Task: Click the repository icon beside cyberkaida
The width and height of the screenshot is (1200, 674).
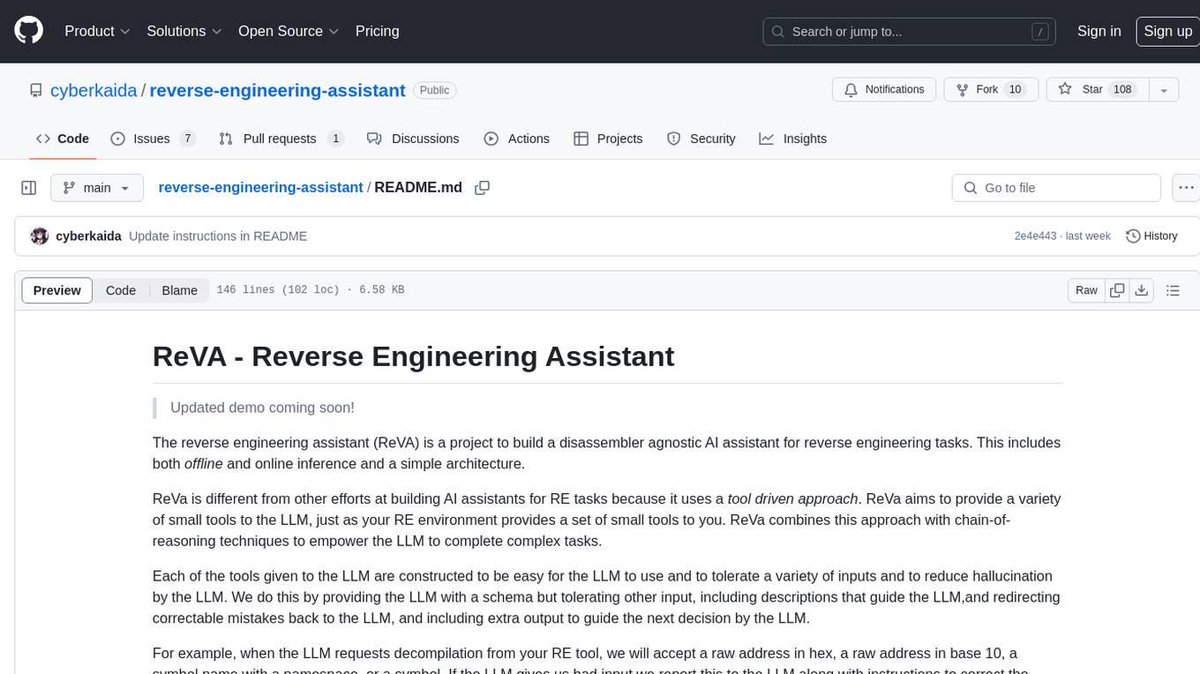Action: pyautogui.click(x=36, y=90)
